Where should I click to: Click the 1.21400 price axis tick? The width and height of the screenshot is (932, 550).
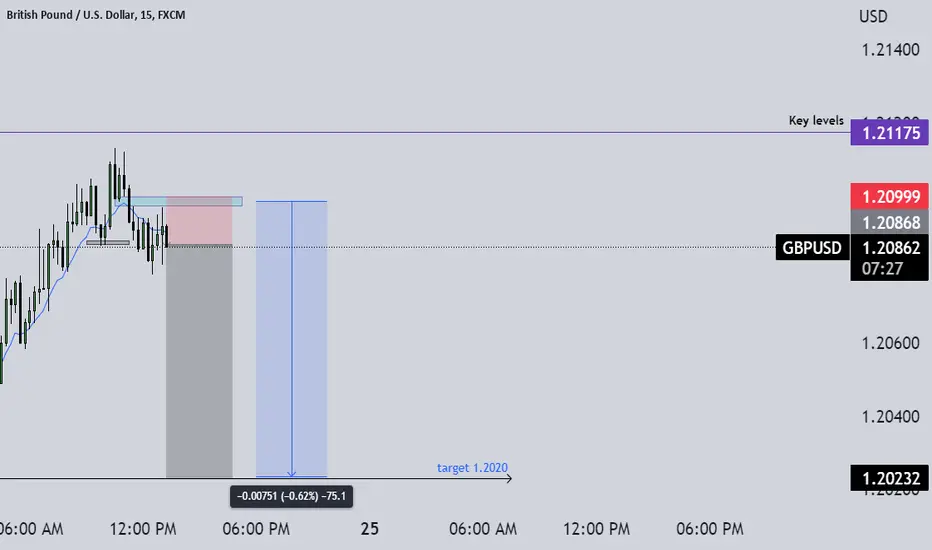point(890,50)
